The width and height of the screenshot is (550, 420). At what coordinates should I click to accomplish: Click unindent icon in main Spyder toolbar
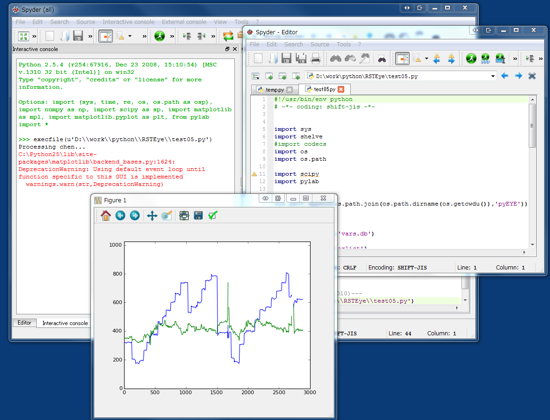201,36
